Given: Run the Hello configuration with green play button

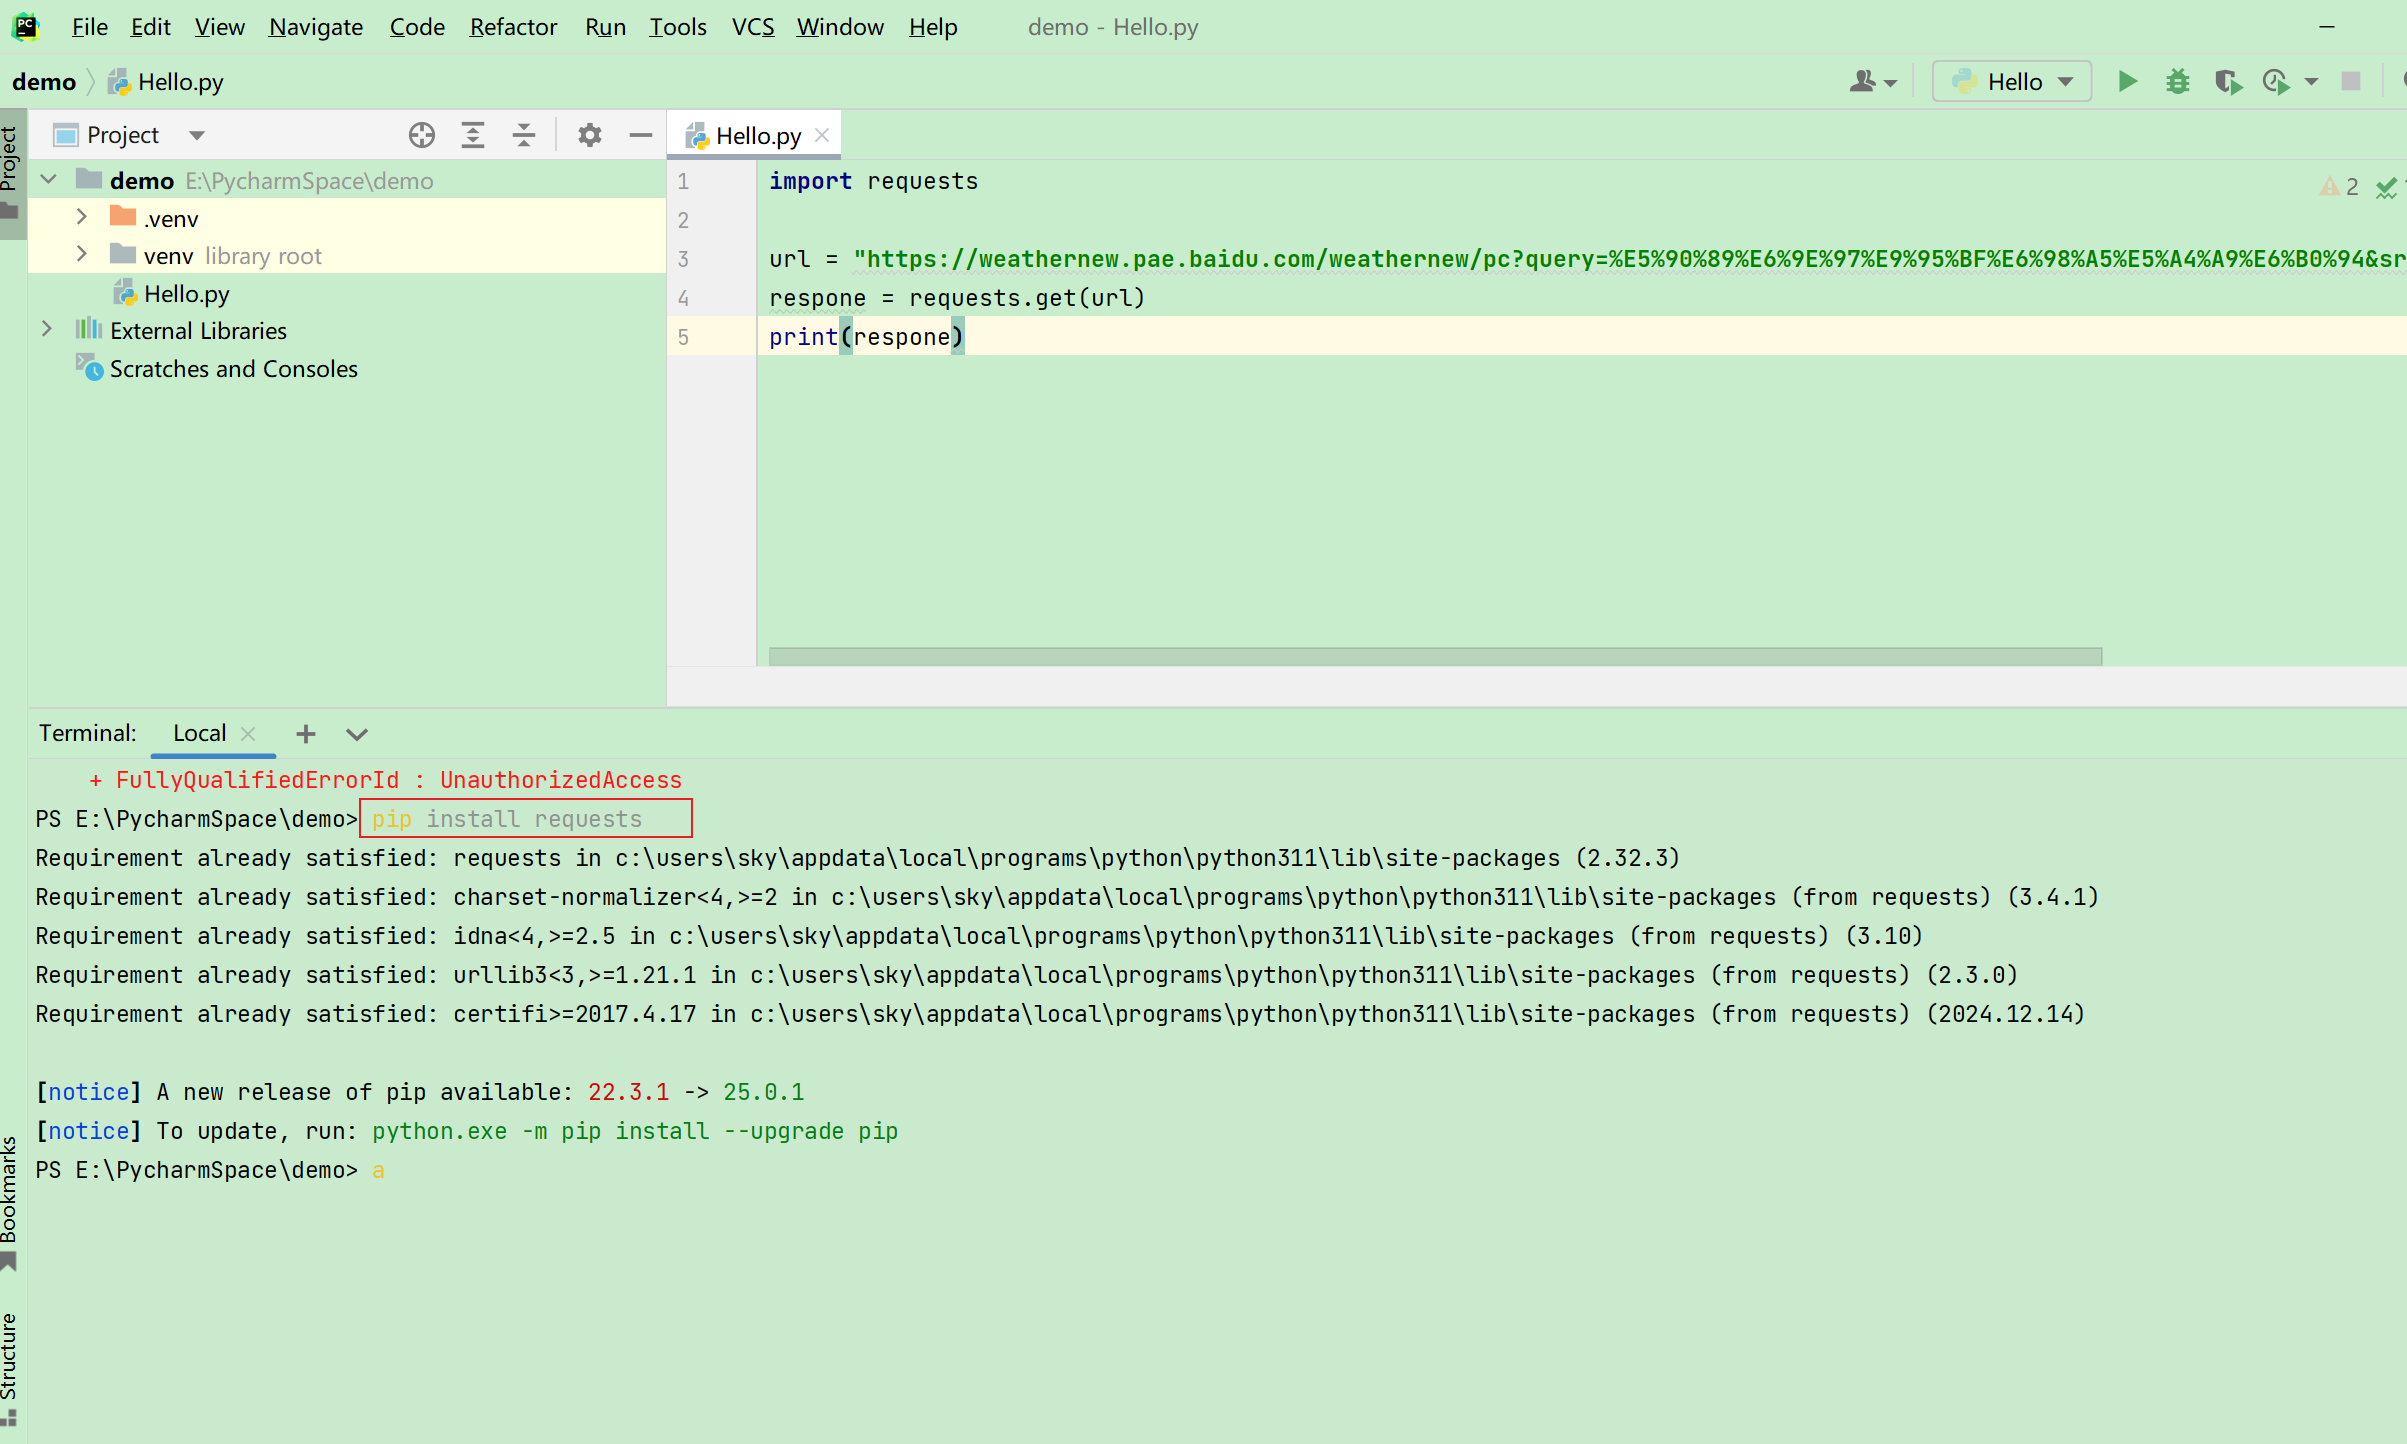Looking at the screenshot, I should point(2127,82).
